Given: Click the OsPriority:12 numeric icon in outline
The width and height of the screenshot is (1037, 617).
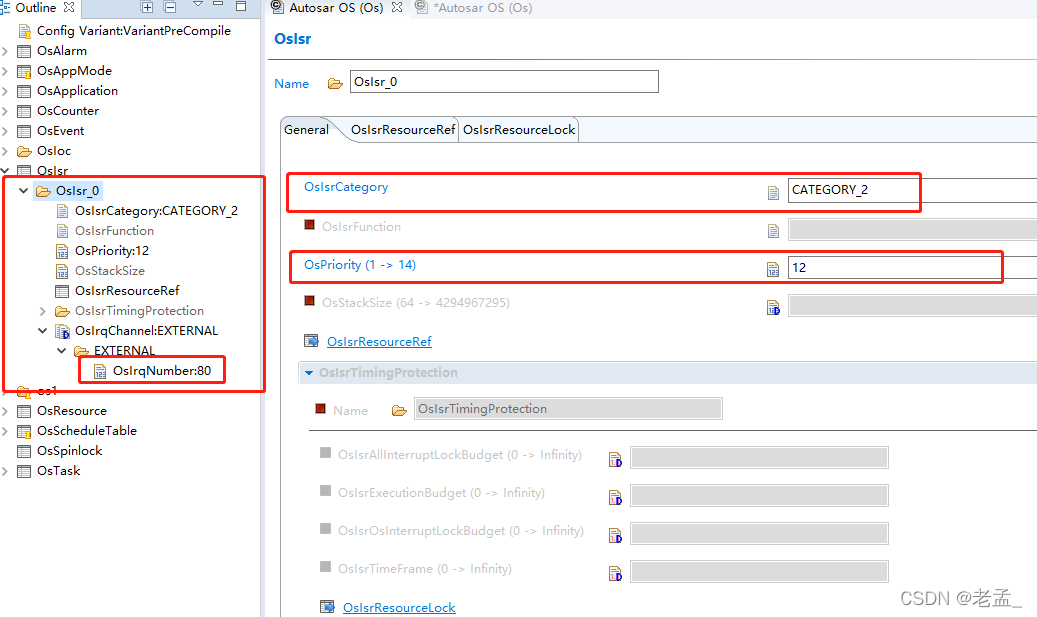Looking at the screenshot, I should 62,251.
